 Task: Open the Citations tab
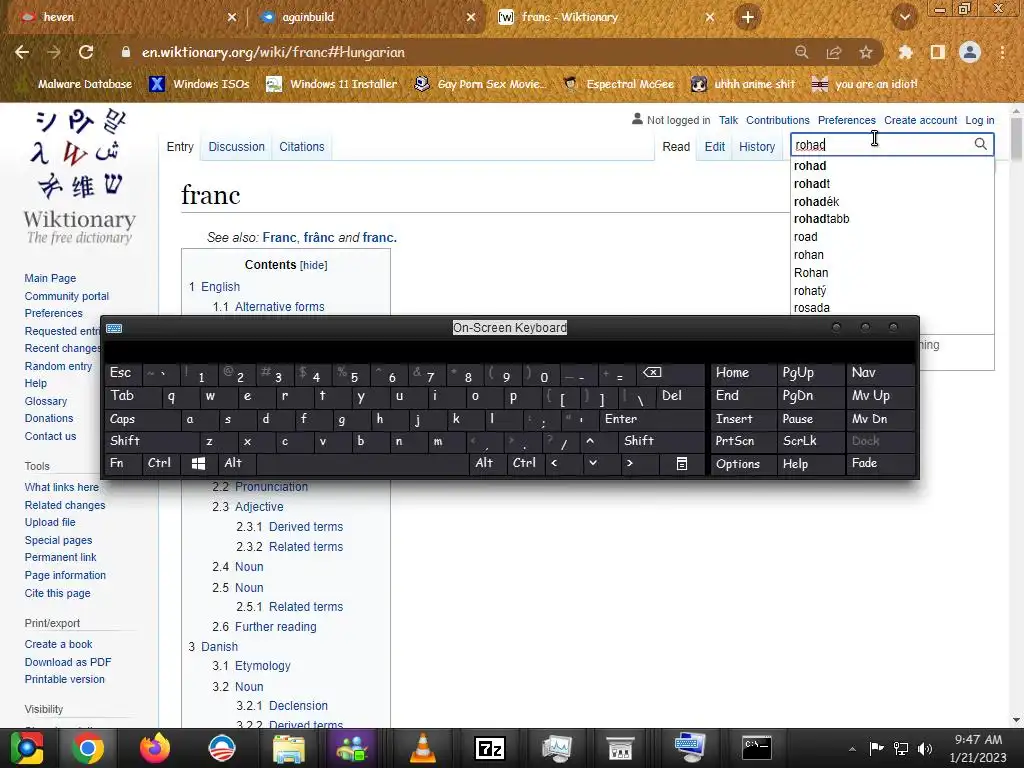tap(302, 147)
